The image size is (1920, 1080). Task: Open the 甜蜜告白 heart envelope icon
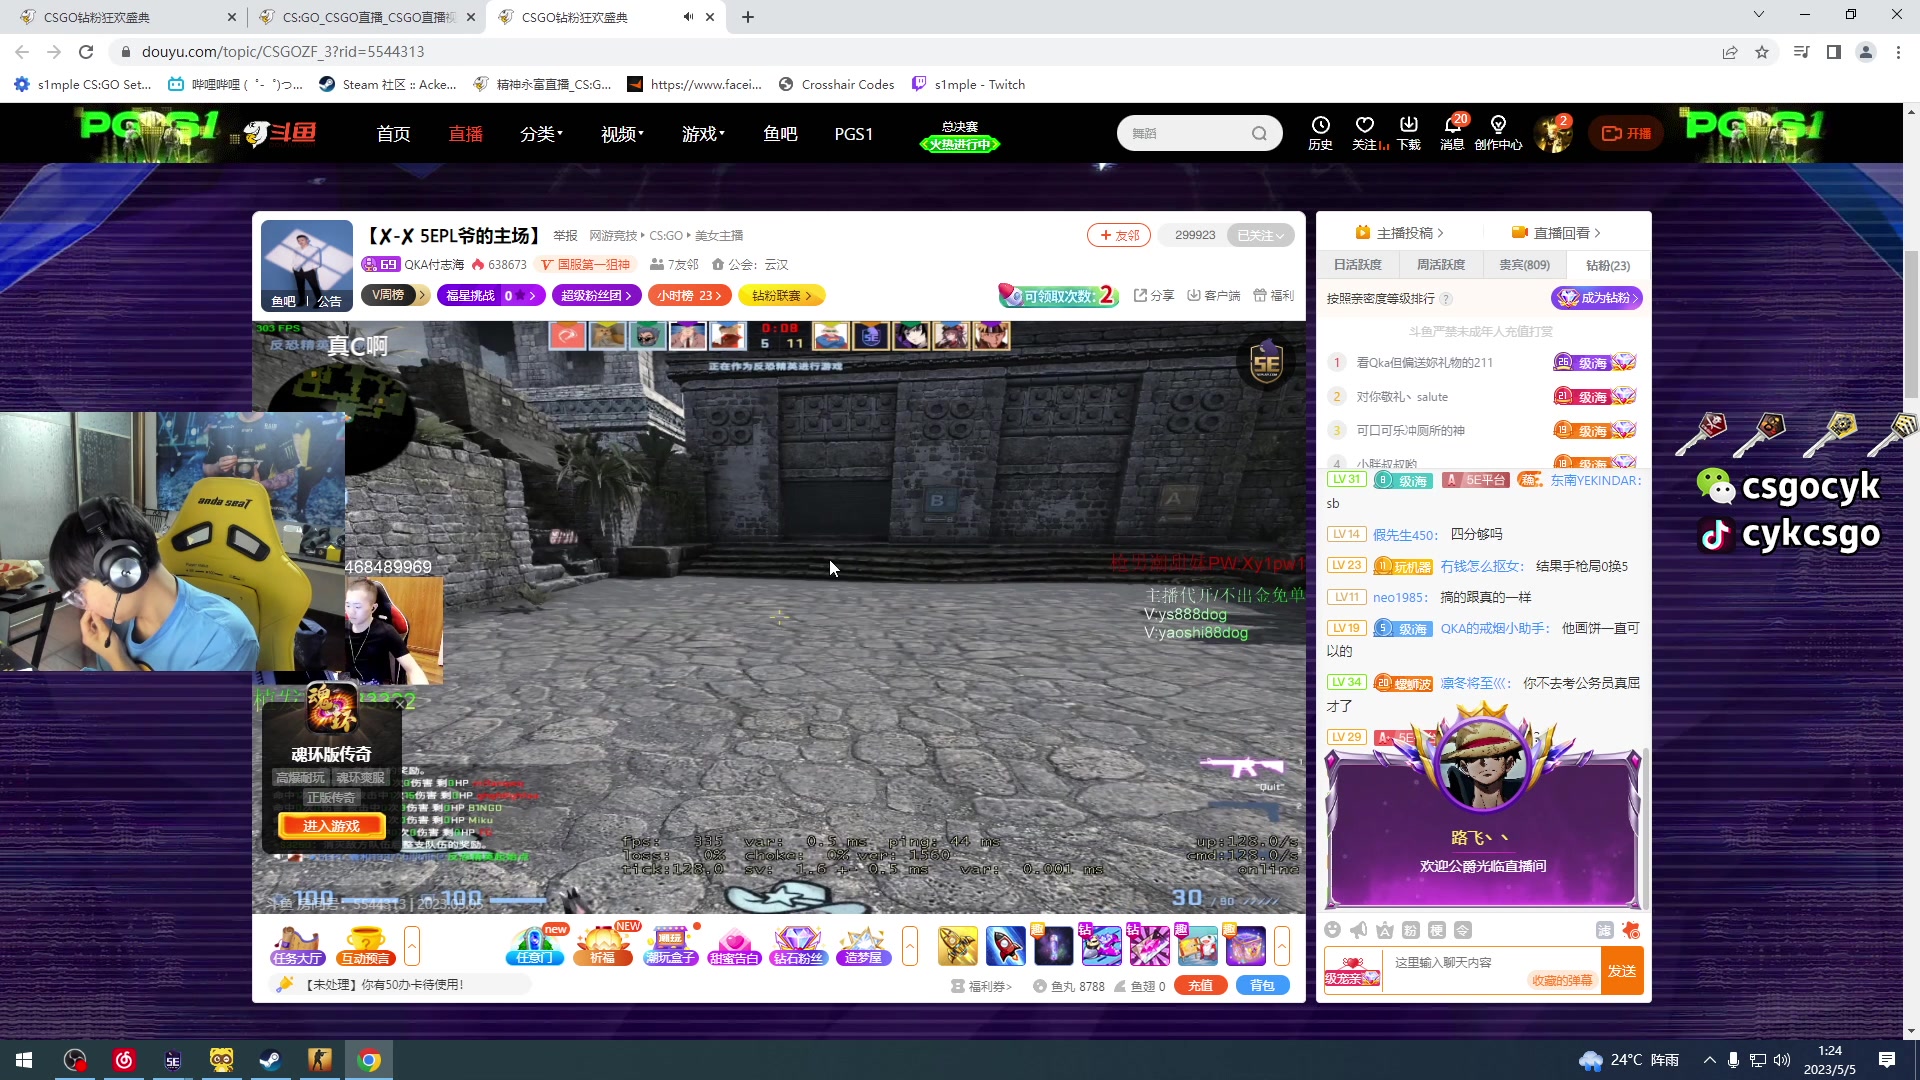(734, 945)
